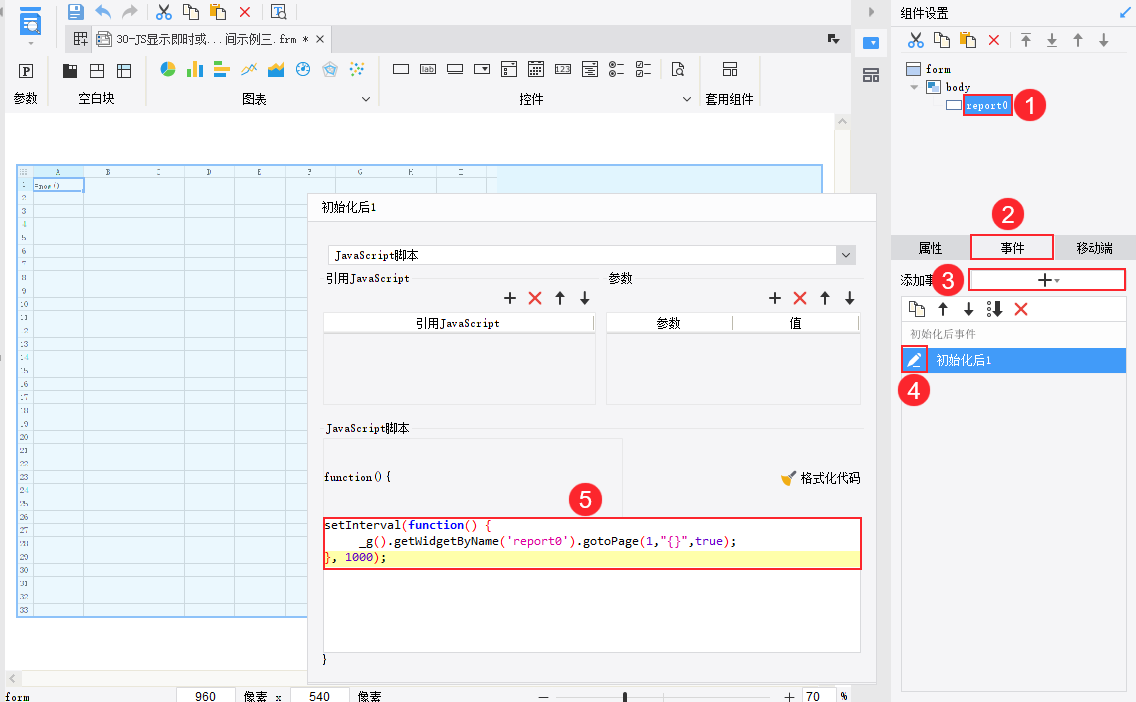Switch to the 移动端 tab
The height and width of the screenshot is (702, 1136).
[x=1094, y=248]
